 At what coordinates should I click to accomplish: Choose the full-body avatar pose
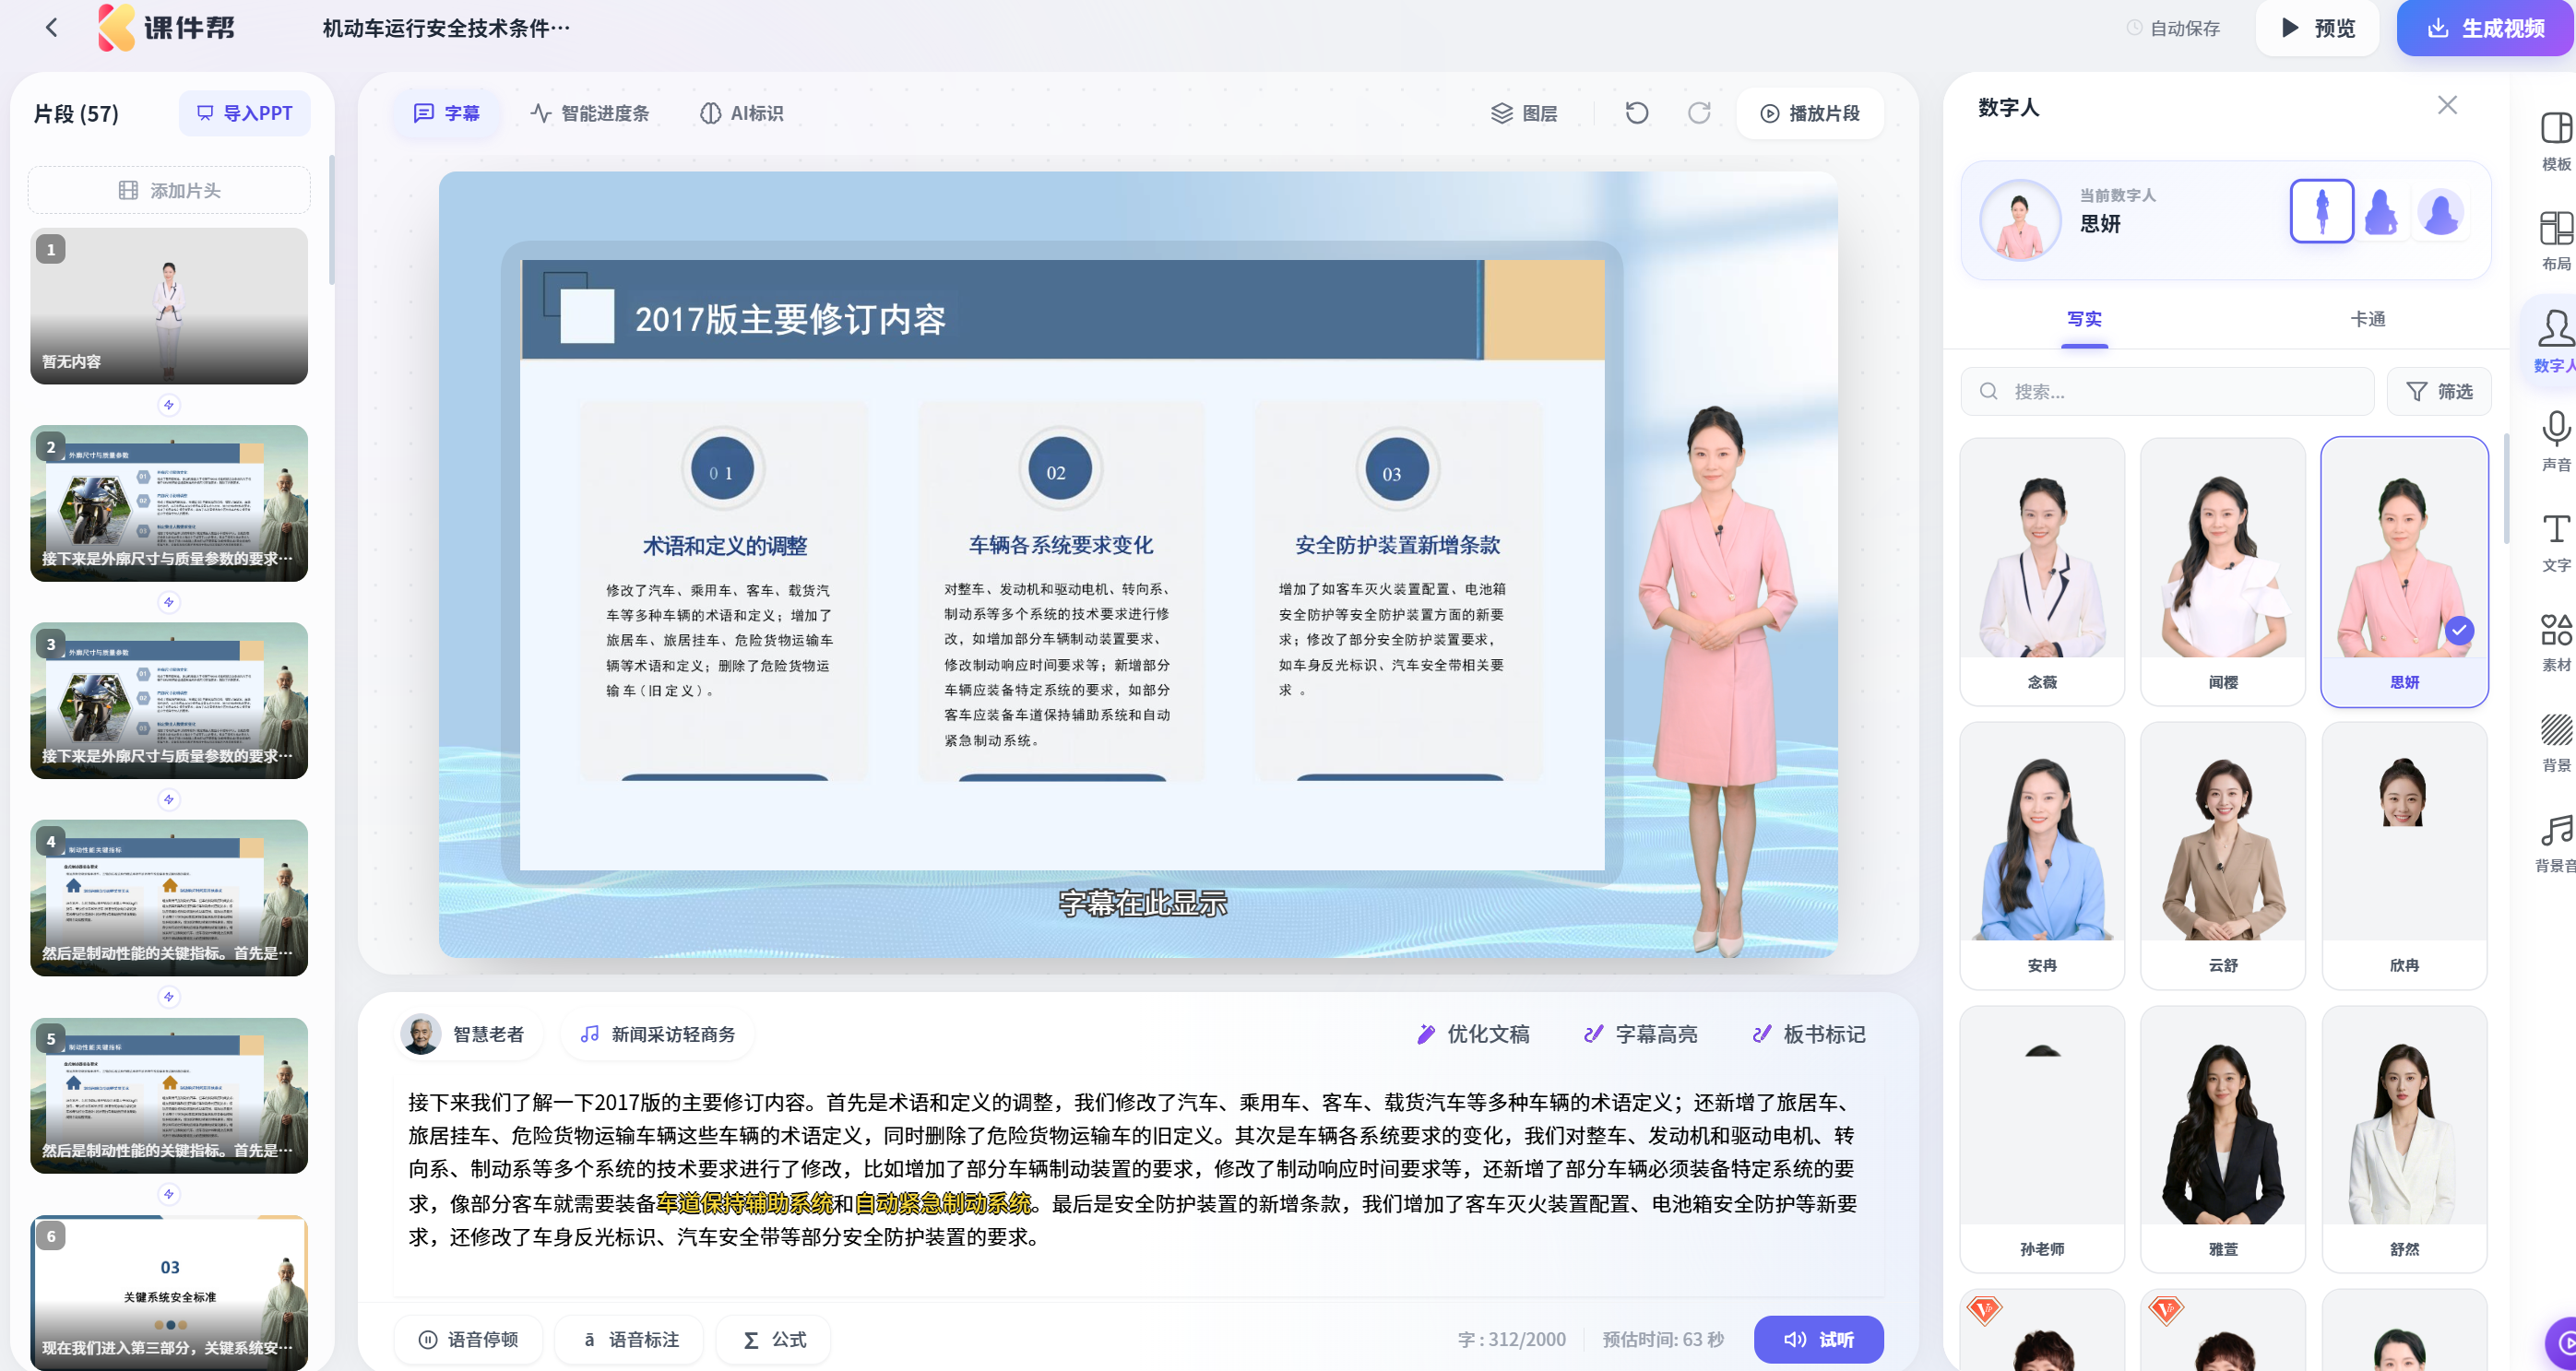click(2321, 211)
